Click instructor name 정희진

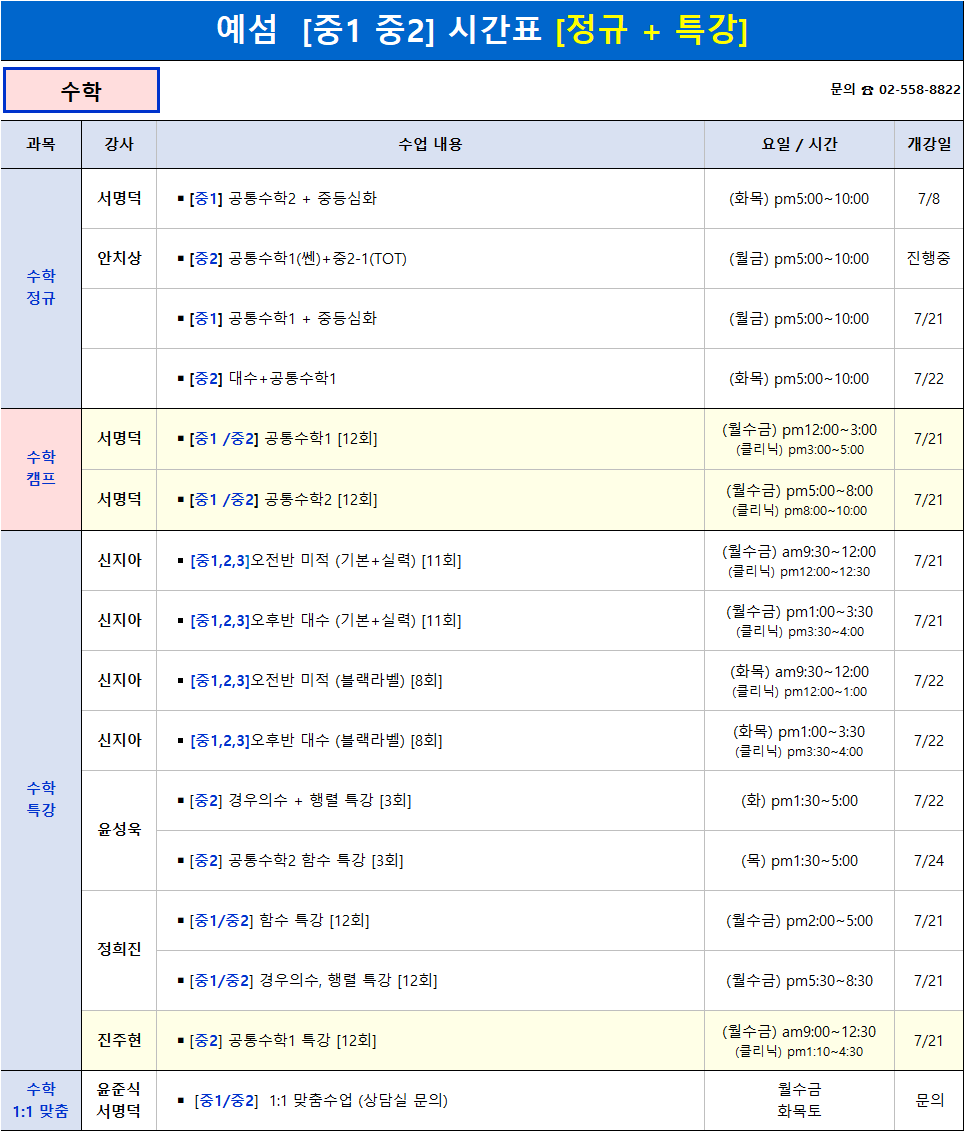(119, 949)
